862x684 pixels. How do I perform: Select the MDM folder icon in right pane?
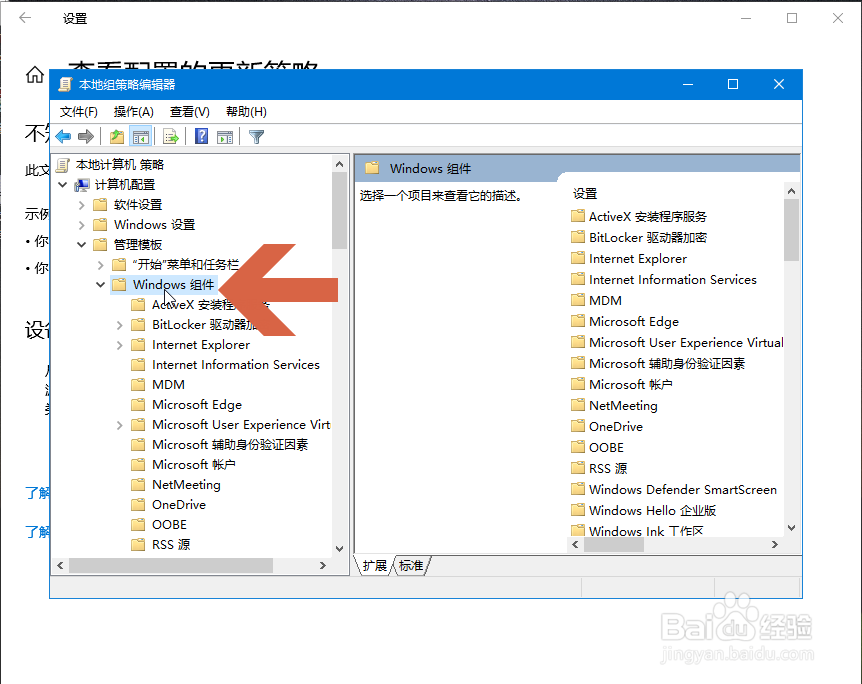click(578, 300)
